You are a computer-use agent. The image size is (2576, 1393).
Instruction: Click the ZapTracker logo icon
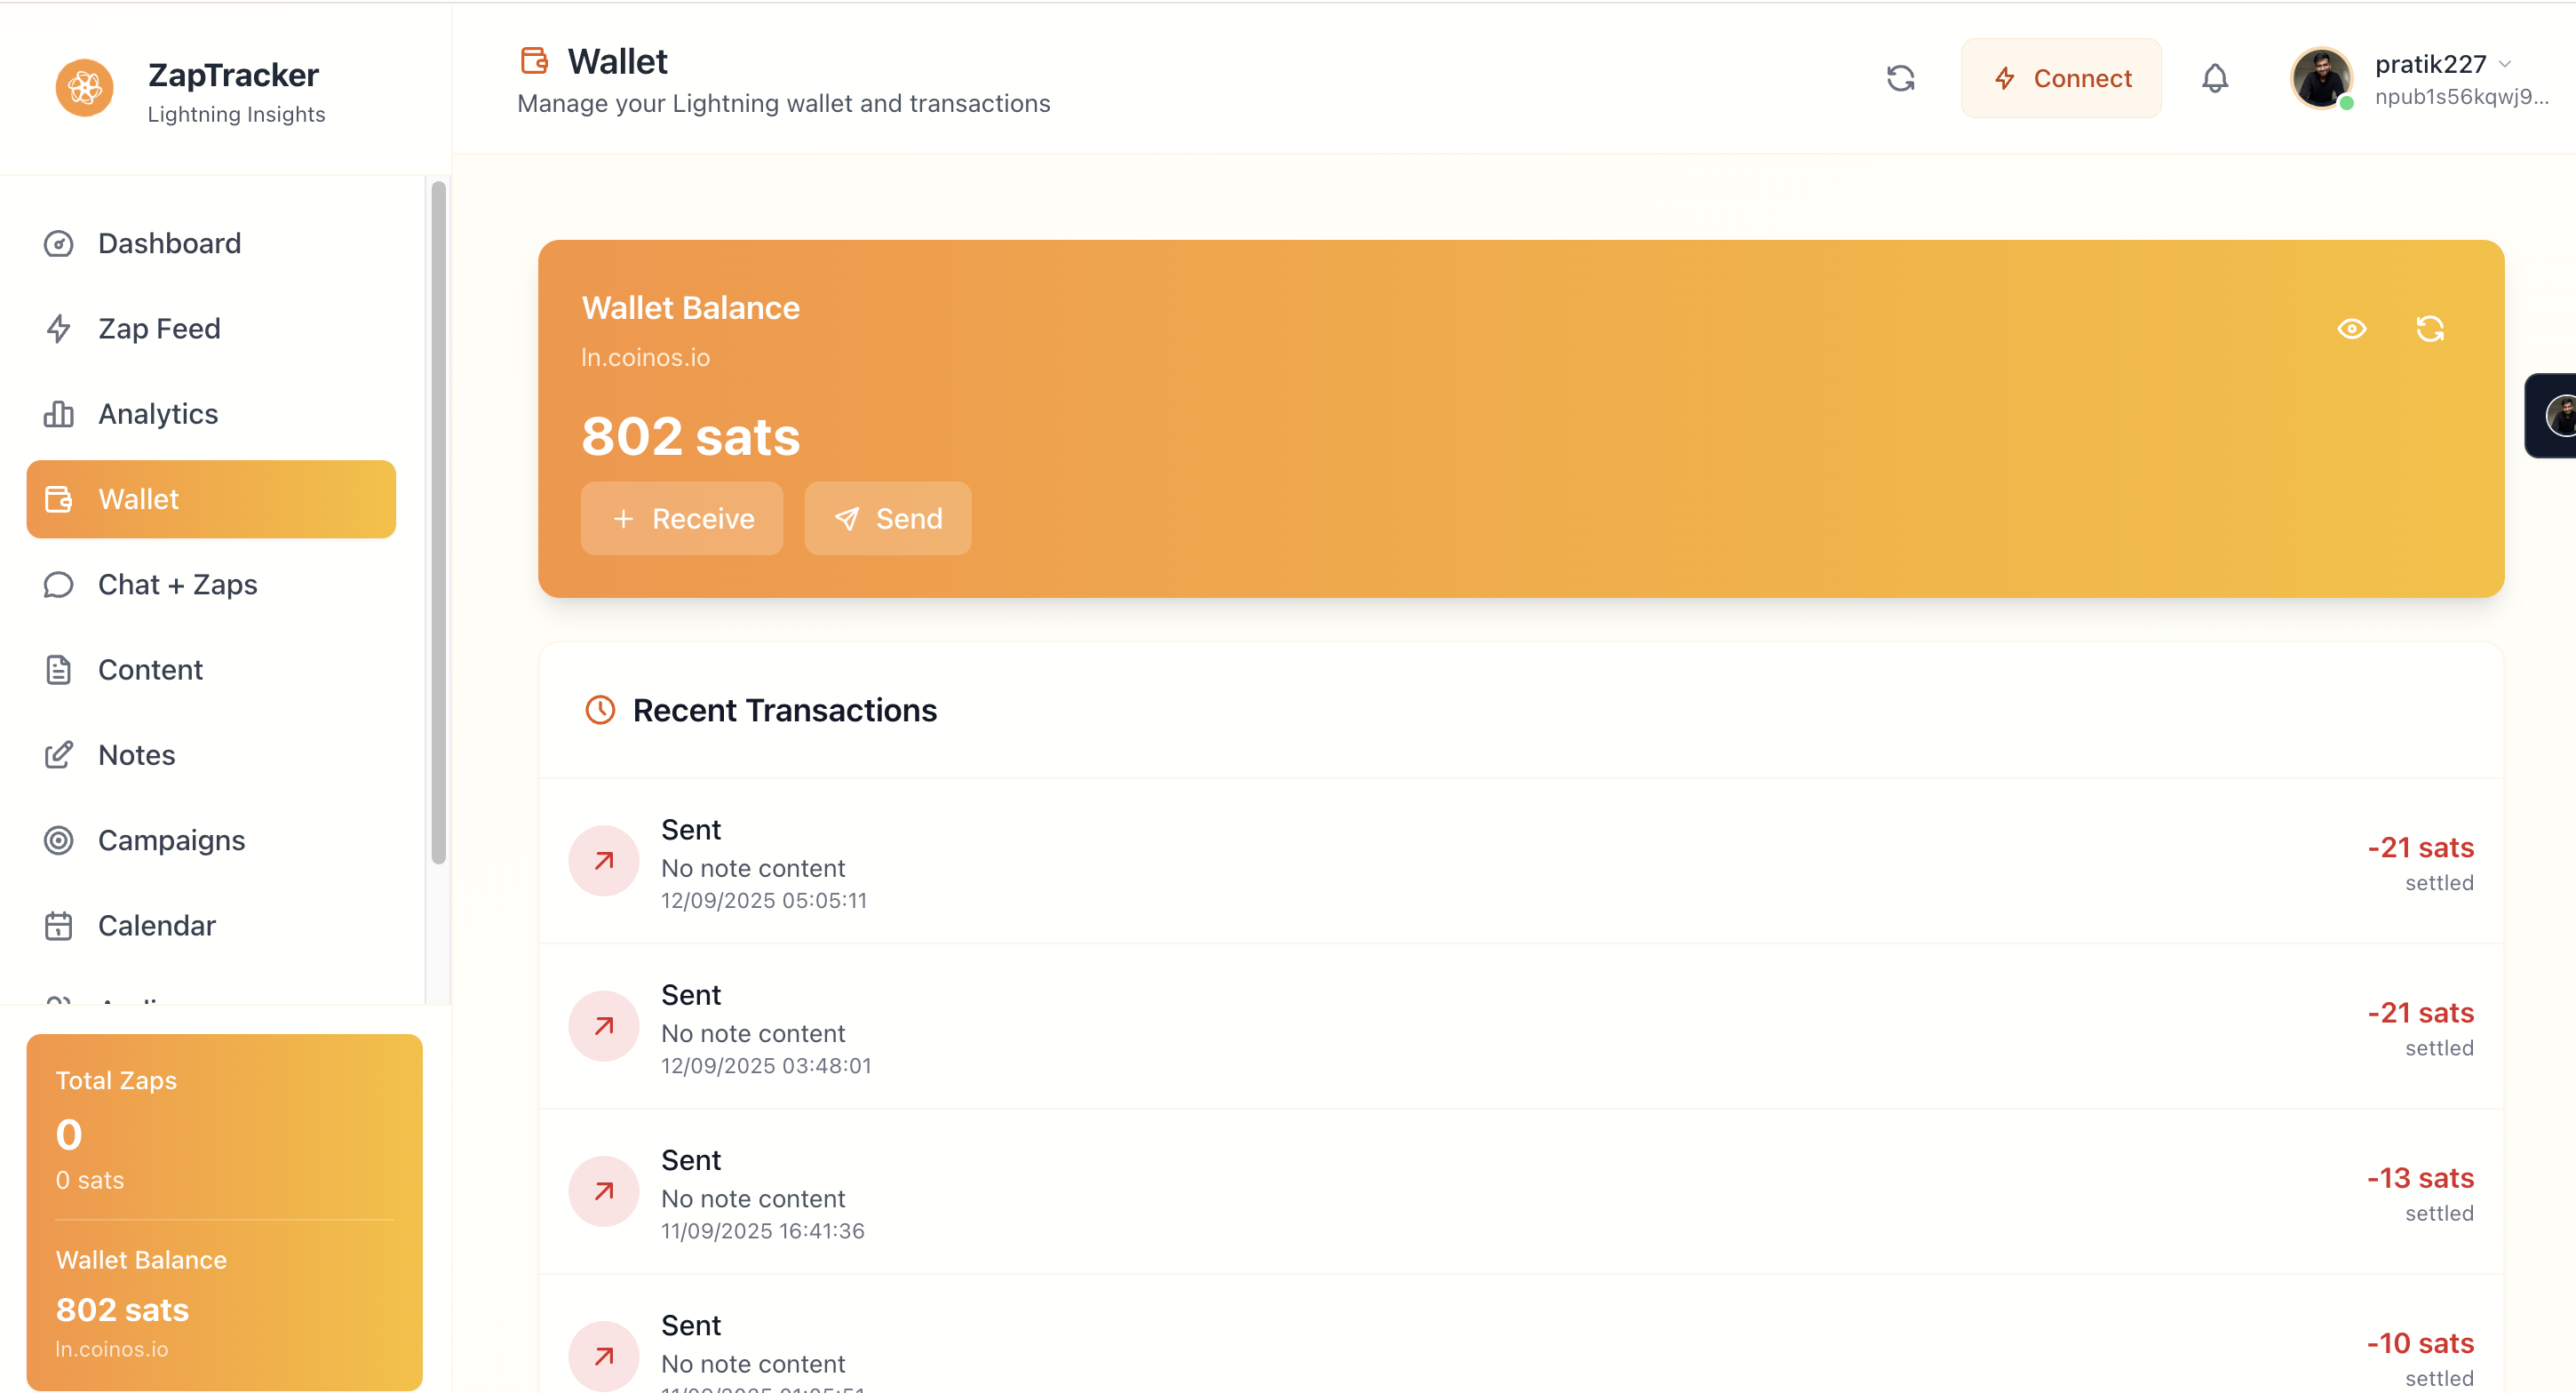[84, 88]
